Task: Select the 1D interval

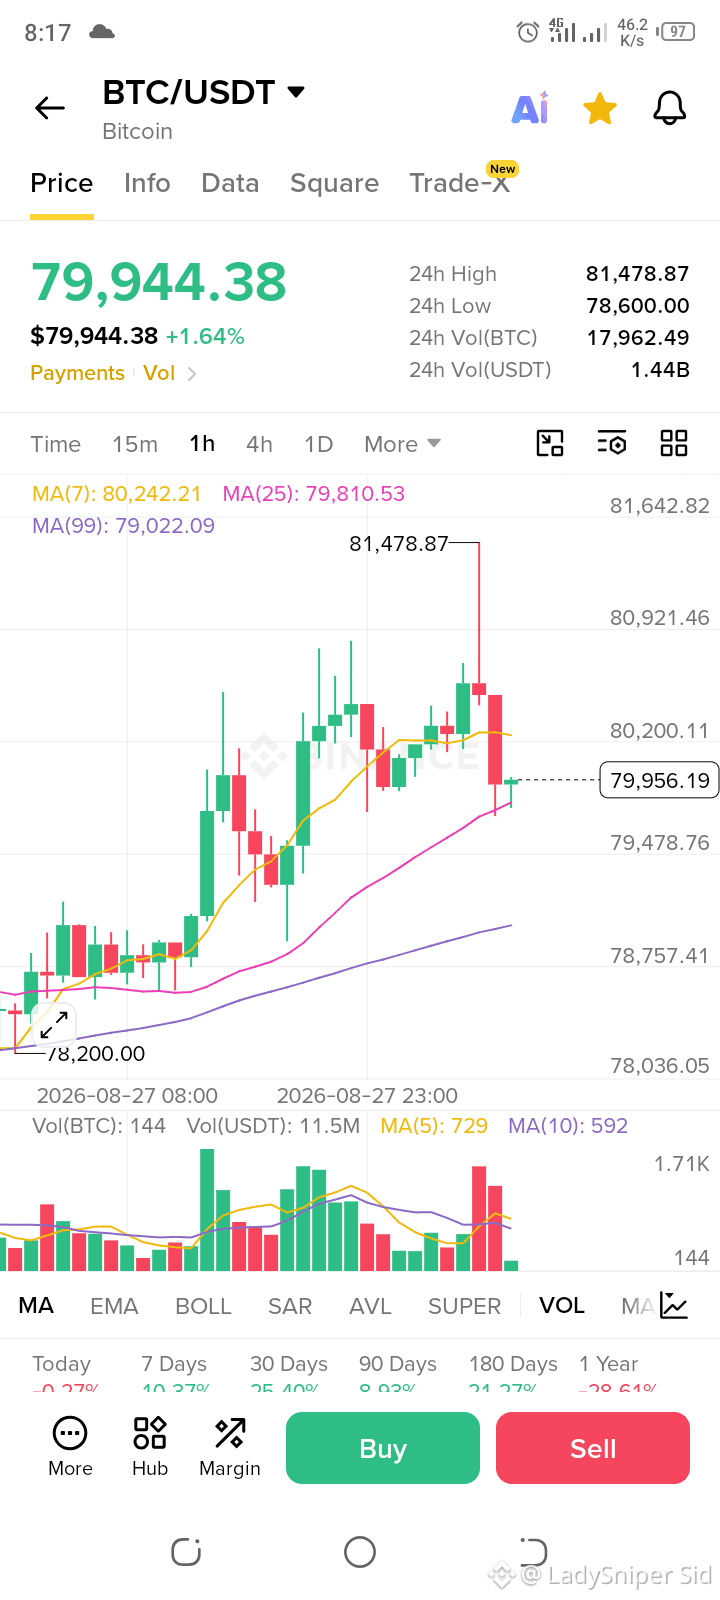Action: [318, 444]
